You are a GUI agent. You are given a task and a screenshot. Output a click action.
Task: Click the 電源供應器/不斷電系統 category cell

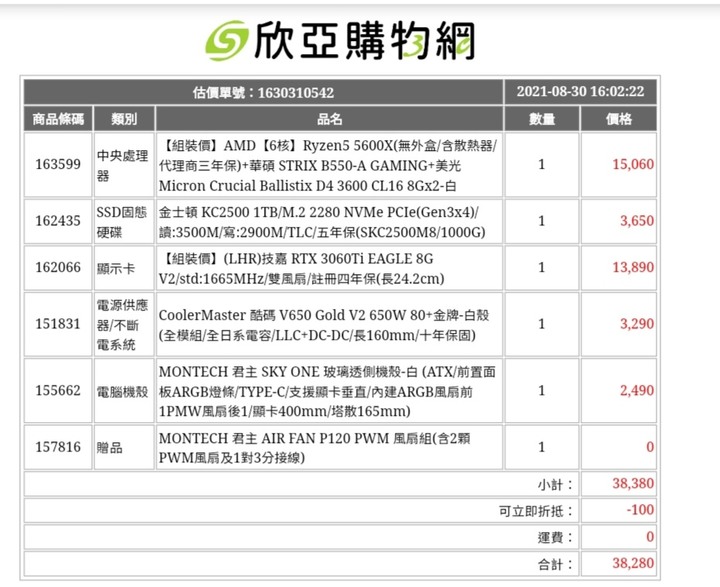pos(122,325)
